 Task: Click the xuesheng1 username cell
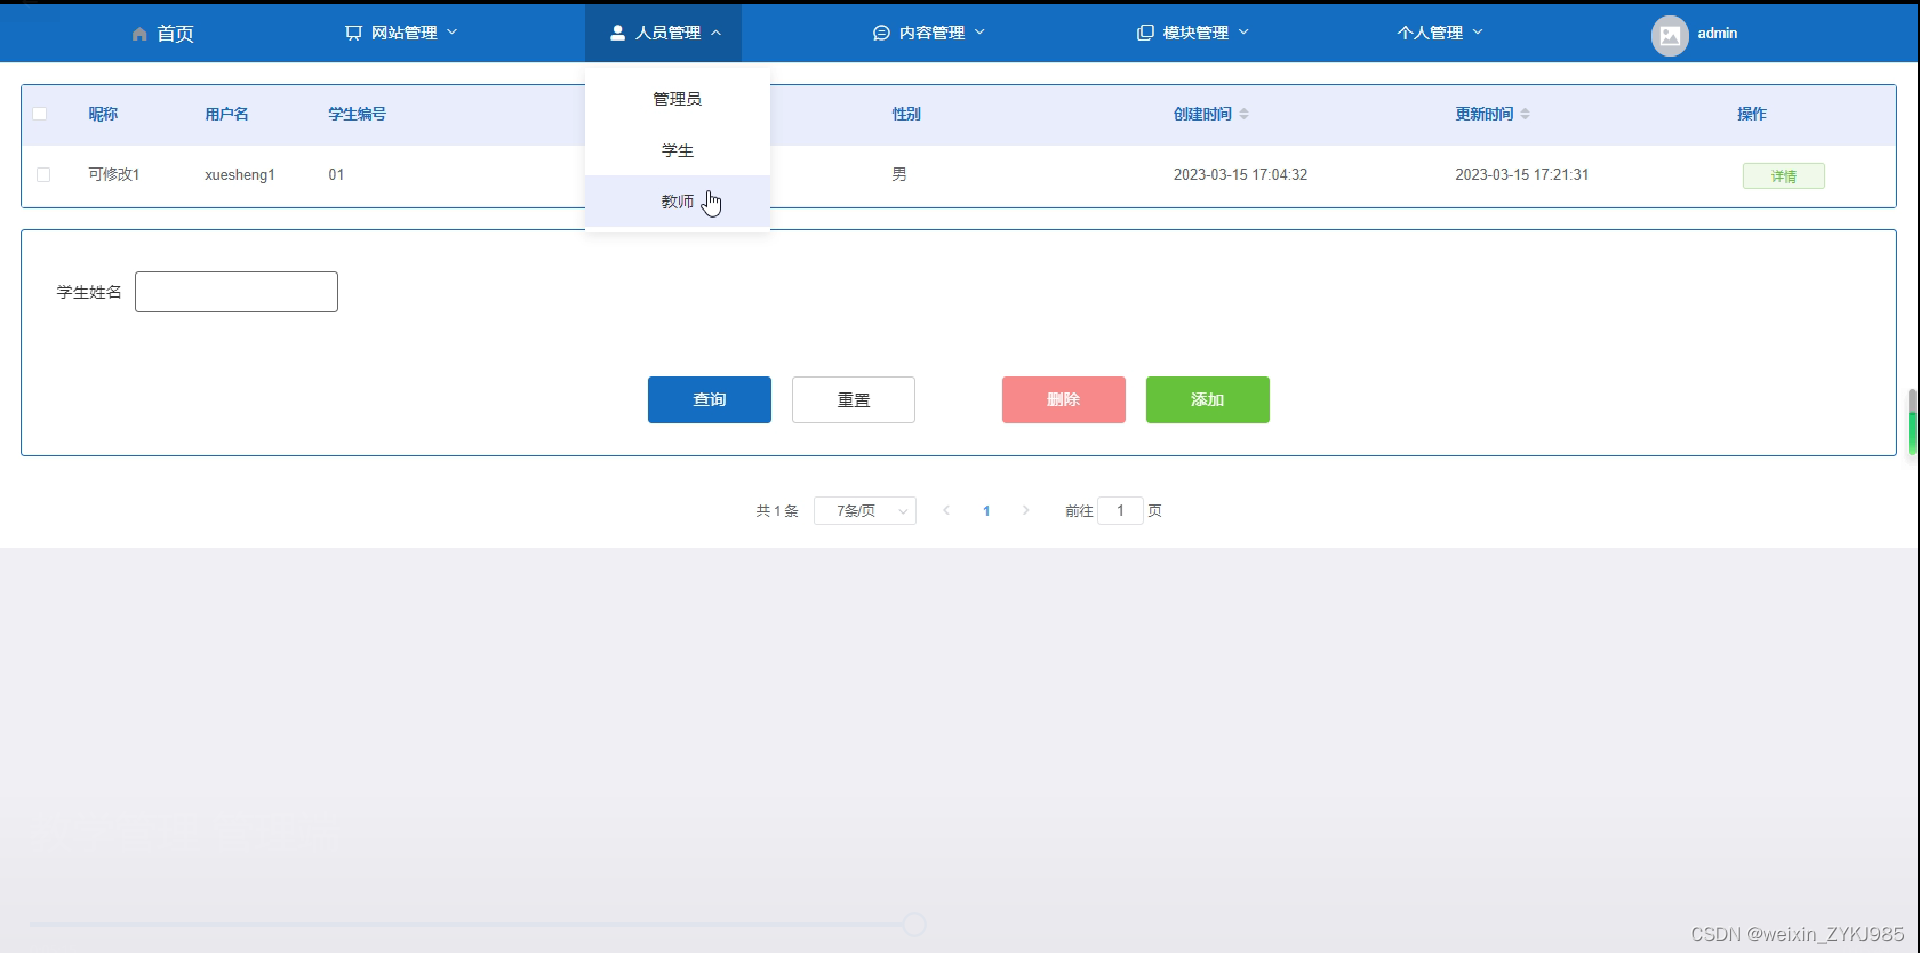(x=240, y=175)
